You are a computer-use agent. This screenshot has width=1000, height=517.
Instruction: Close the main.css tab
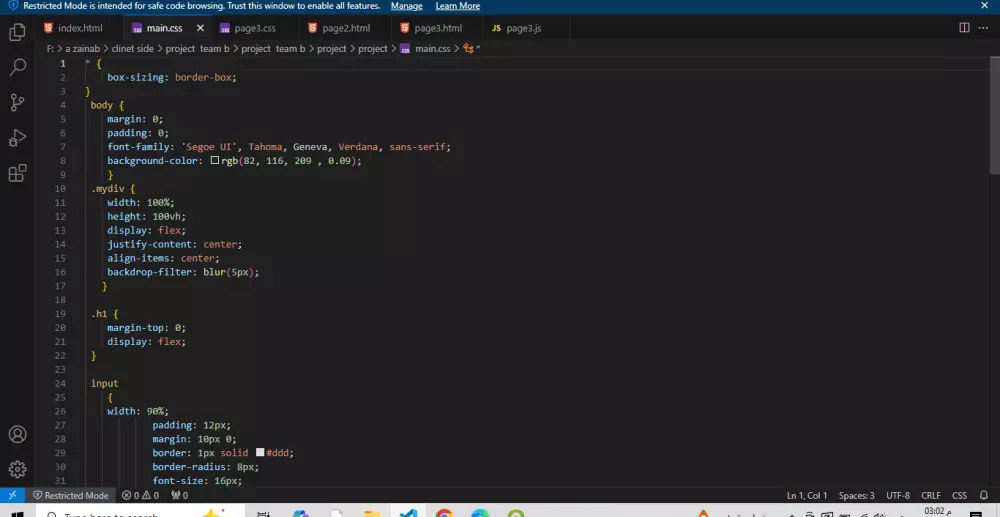200,28
